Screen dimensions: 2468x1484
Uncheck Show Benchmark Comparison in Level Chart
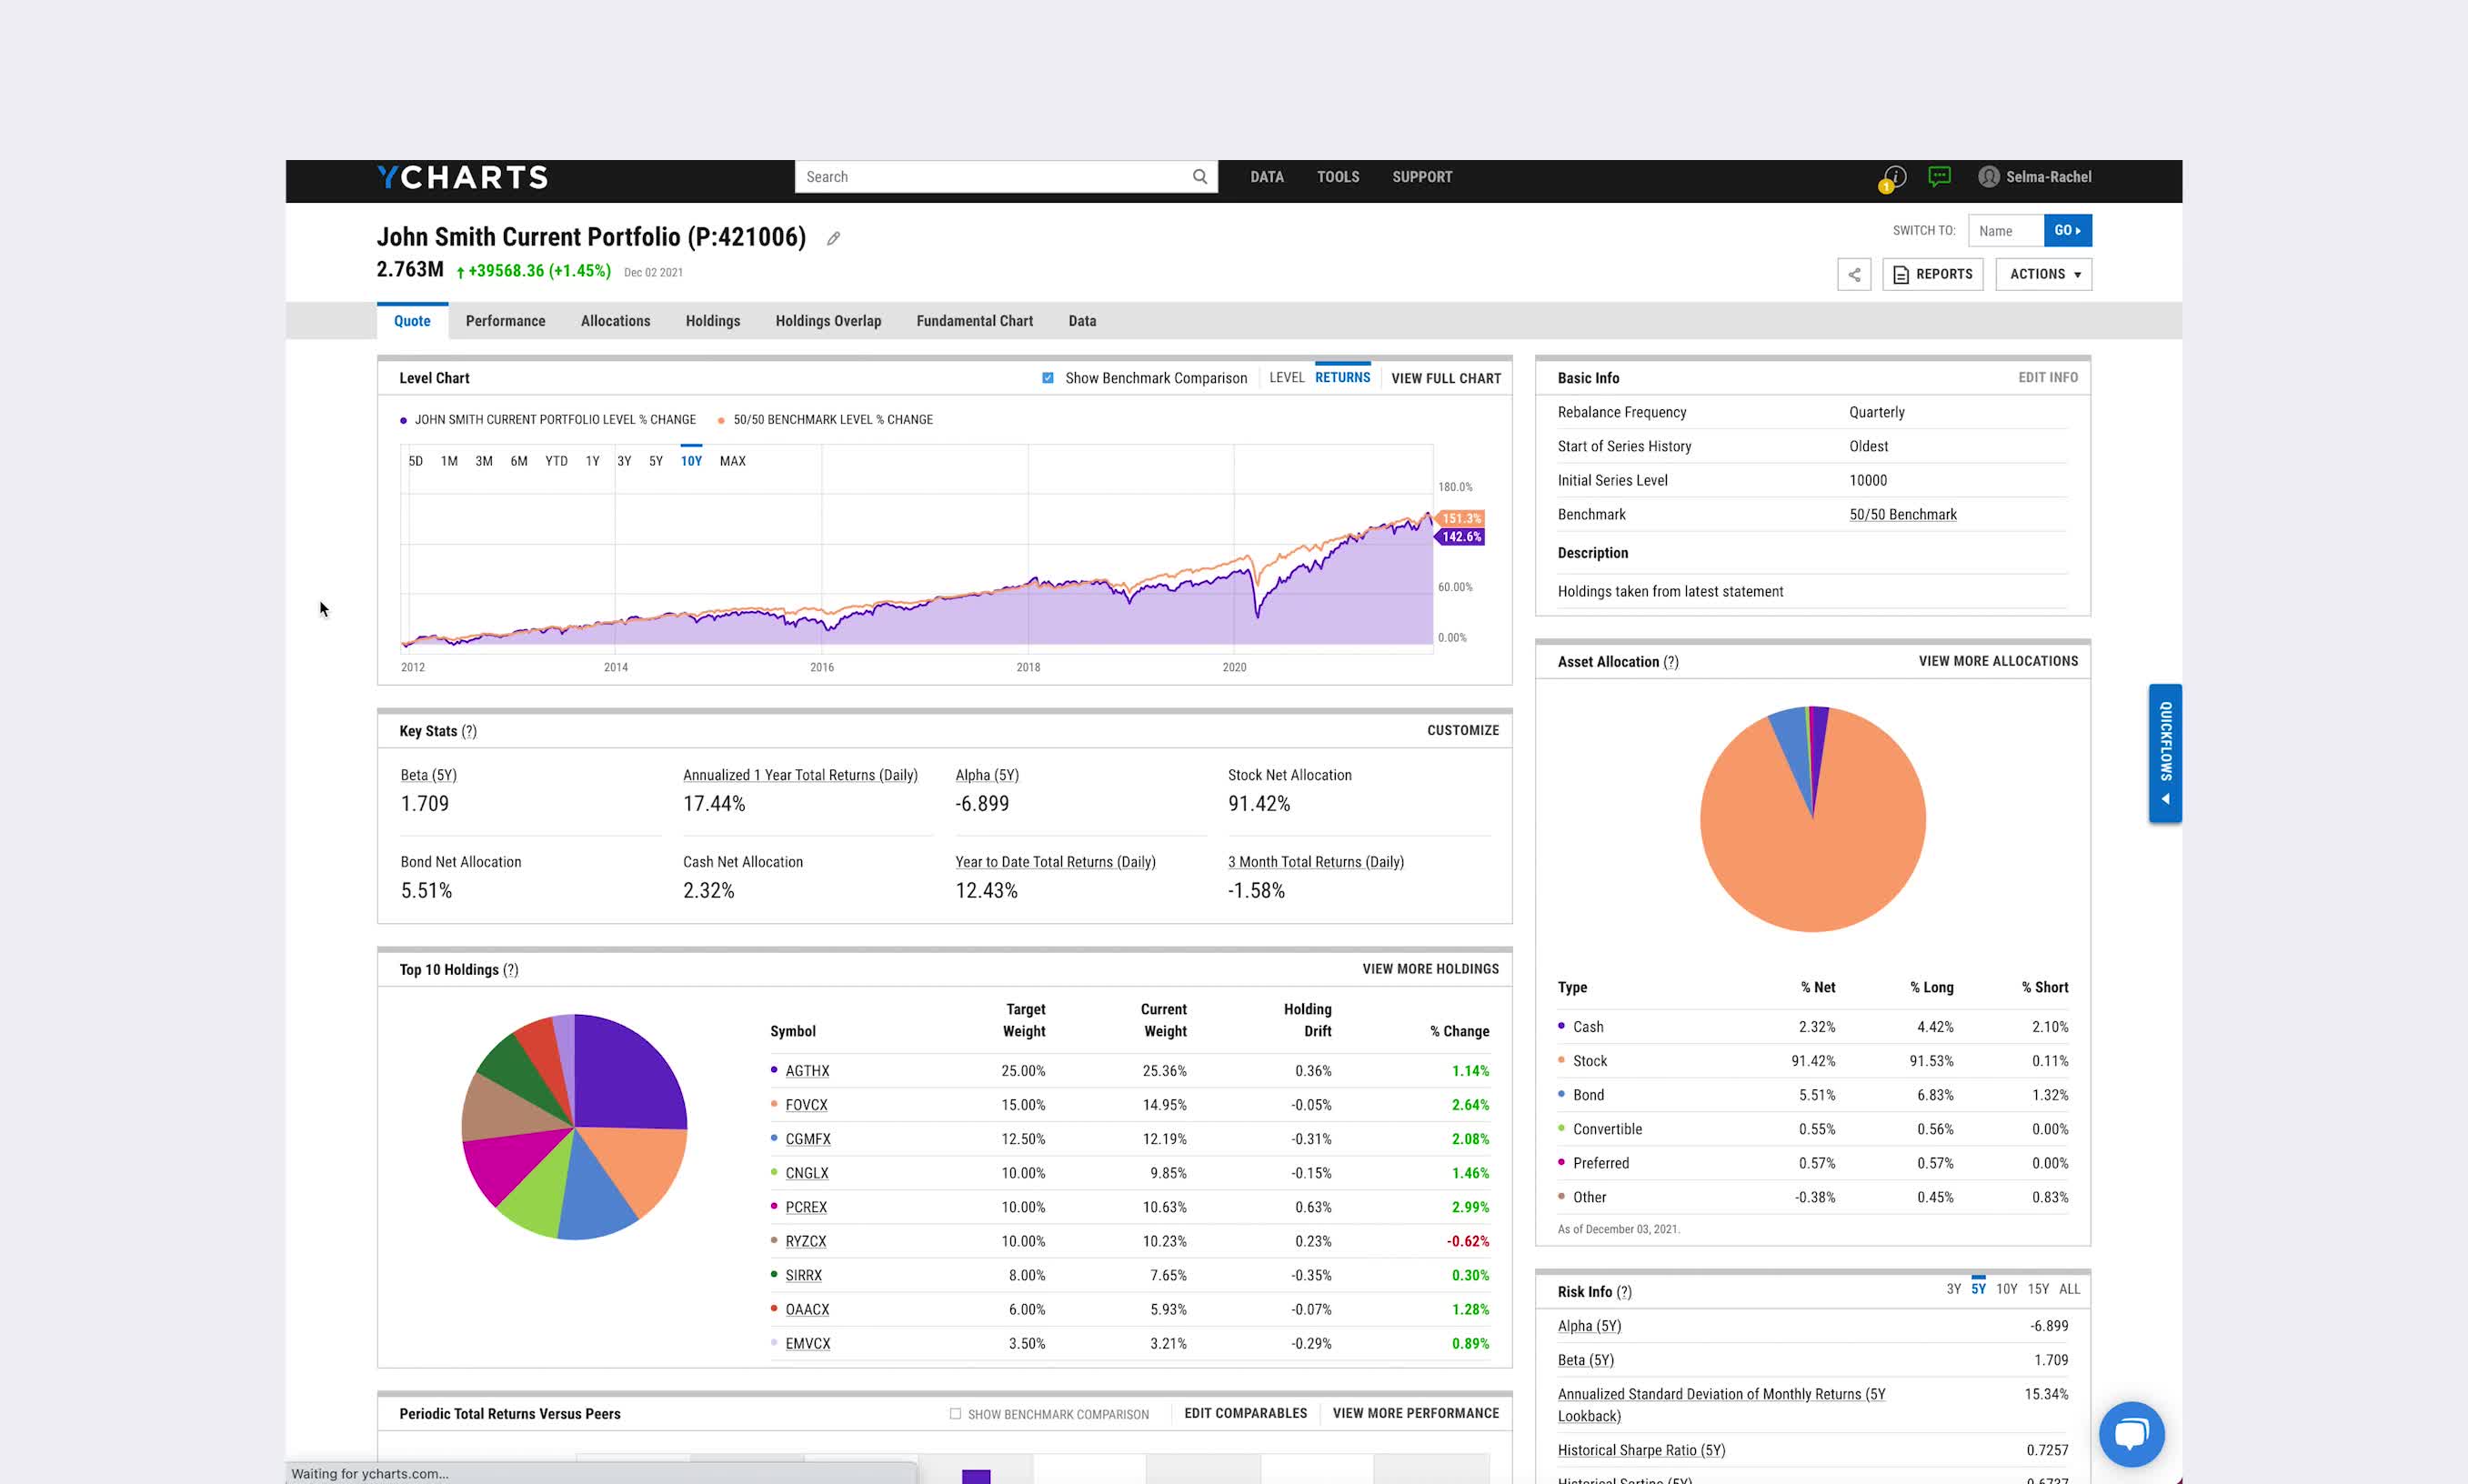pos(1047,378)
